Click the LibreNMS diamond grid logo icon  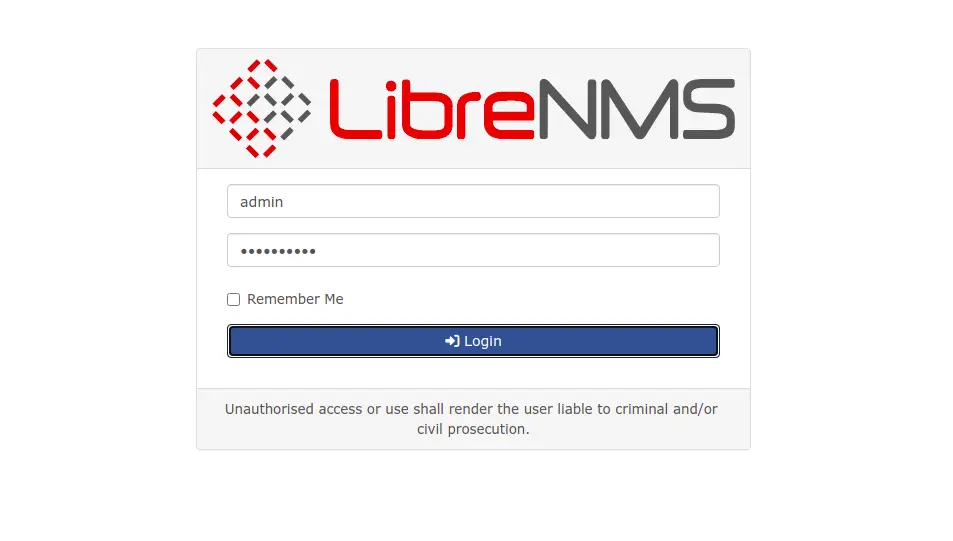(261, 108)
